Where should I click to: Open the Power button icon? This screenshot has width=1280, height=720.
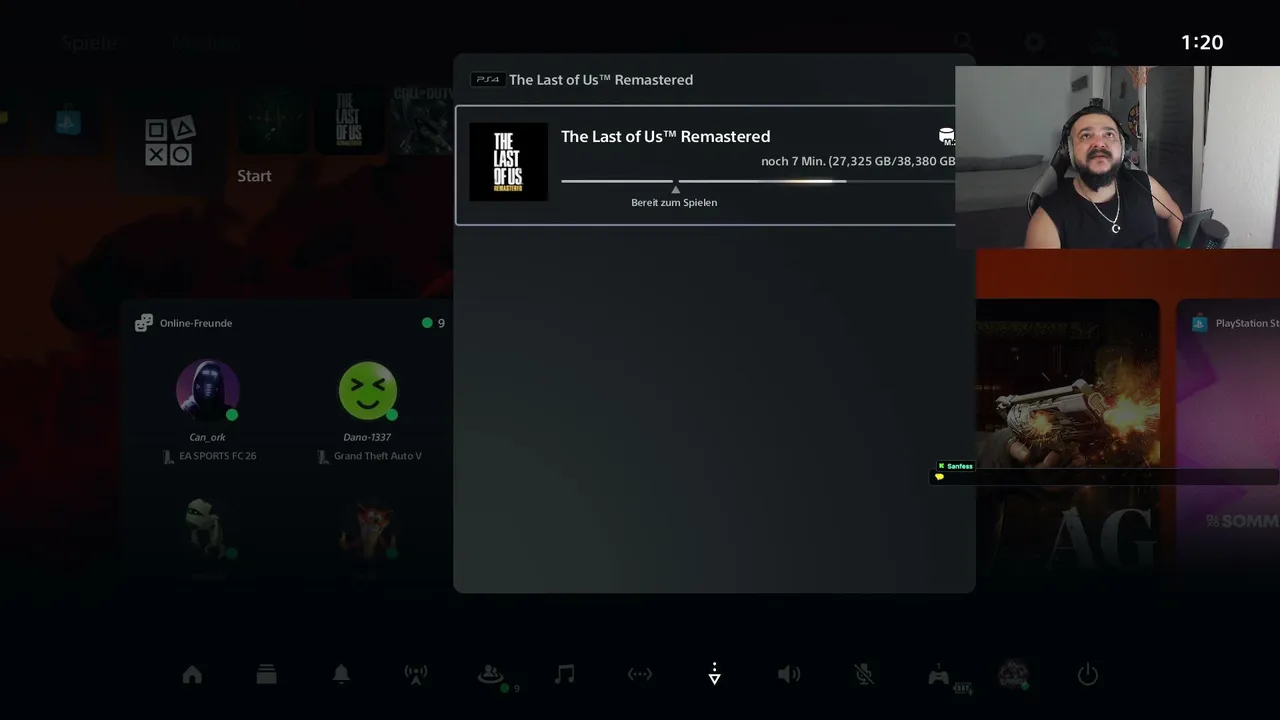click(x=1088, y=675)
